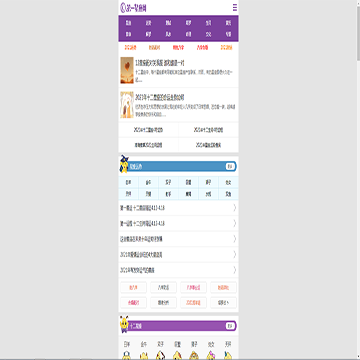Click the Gemini cartoon icon

[x=160, y=356]
